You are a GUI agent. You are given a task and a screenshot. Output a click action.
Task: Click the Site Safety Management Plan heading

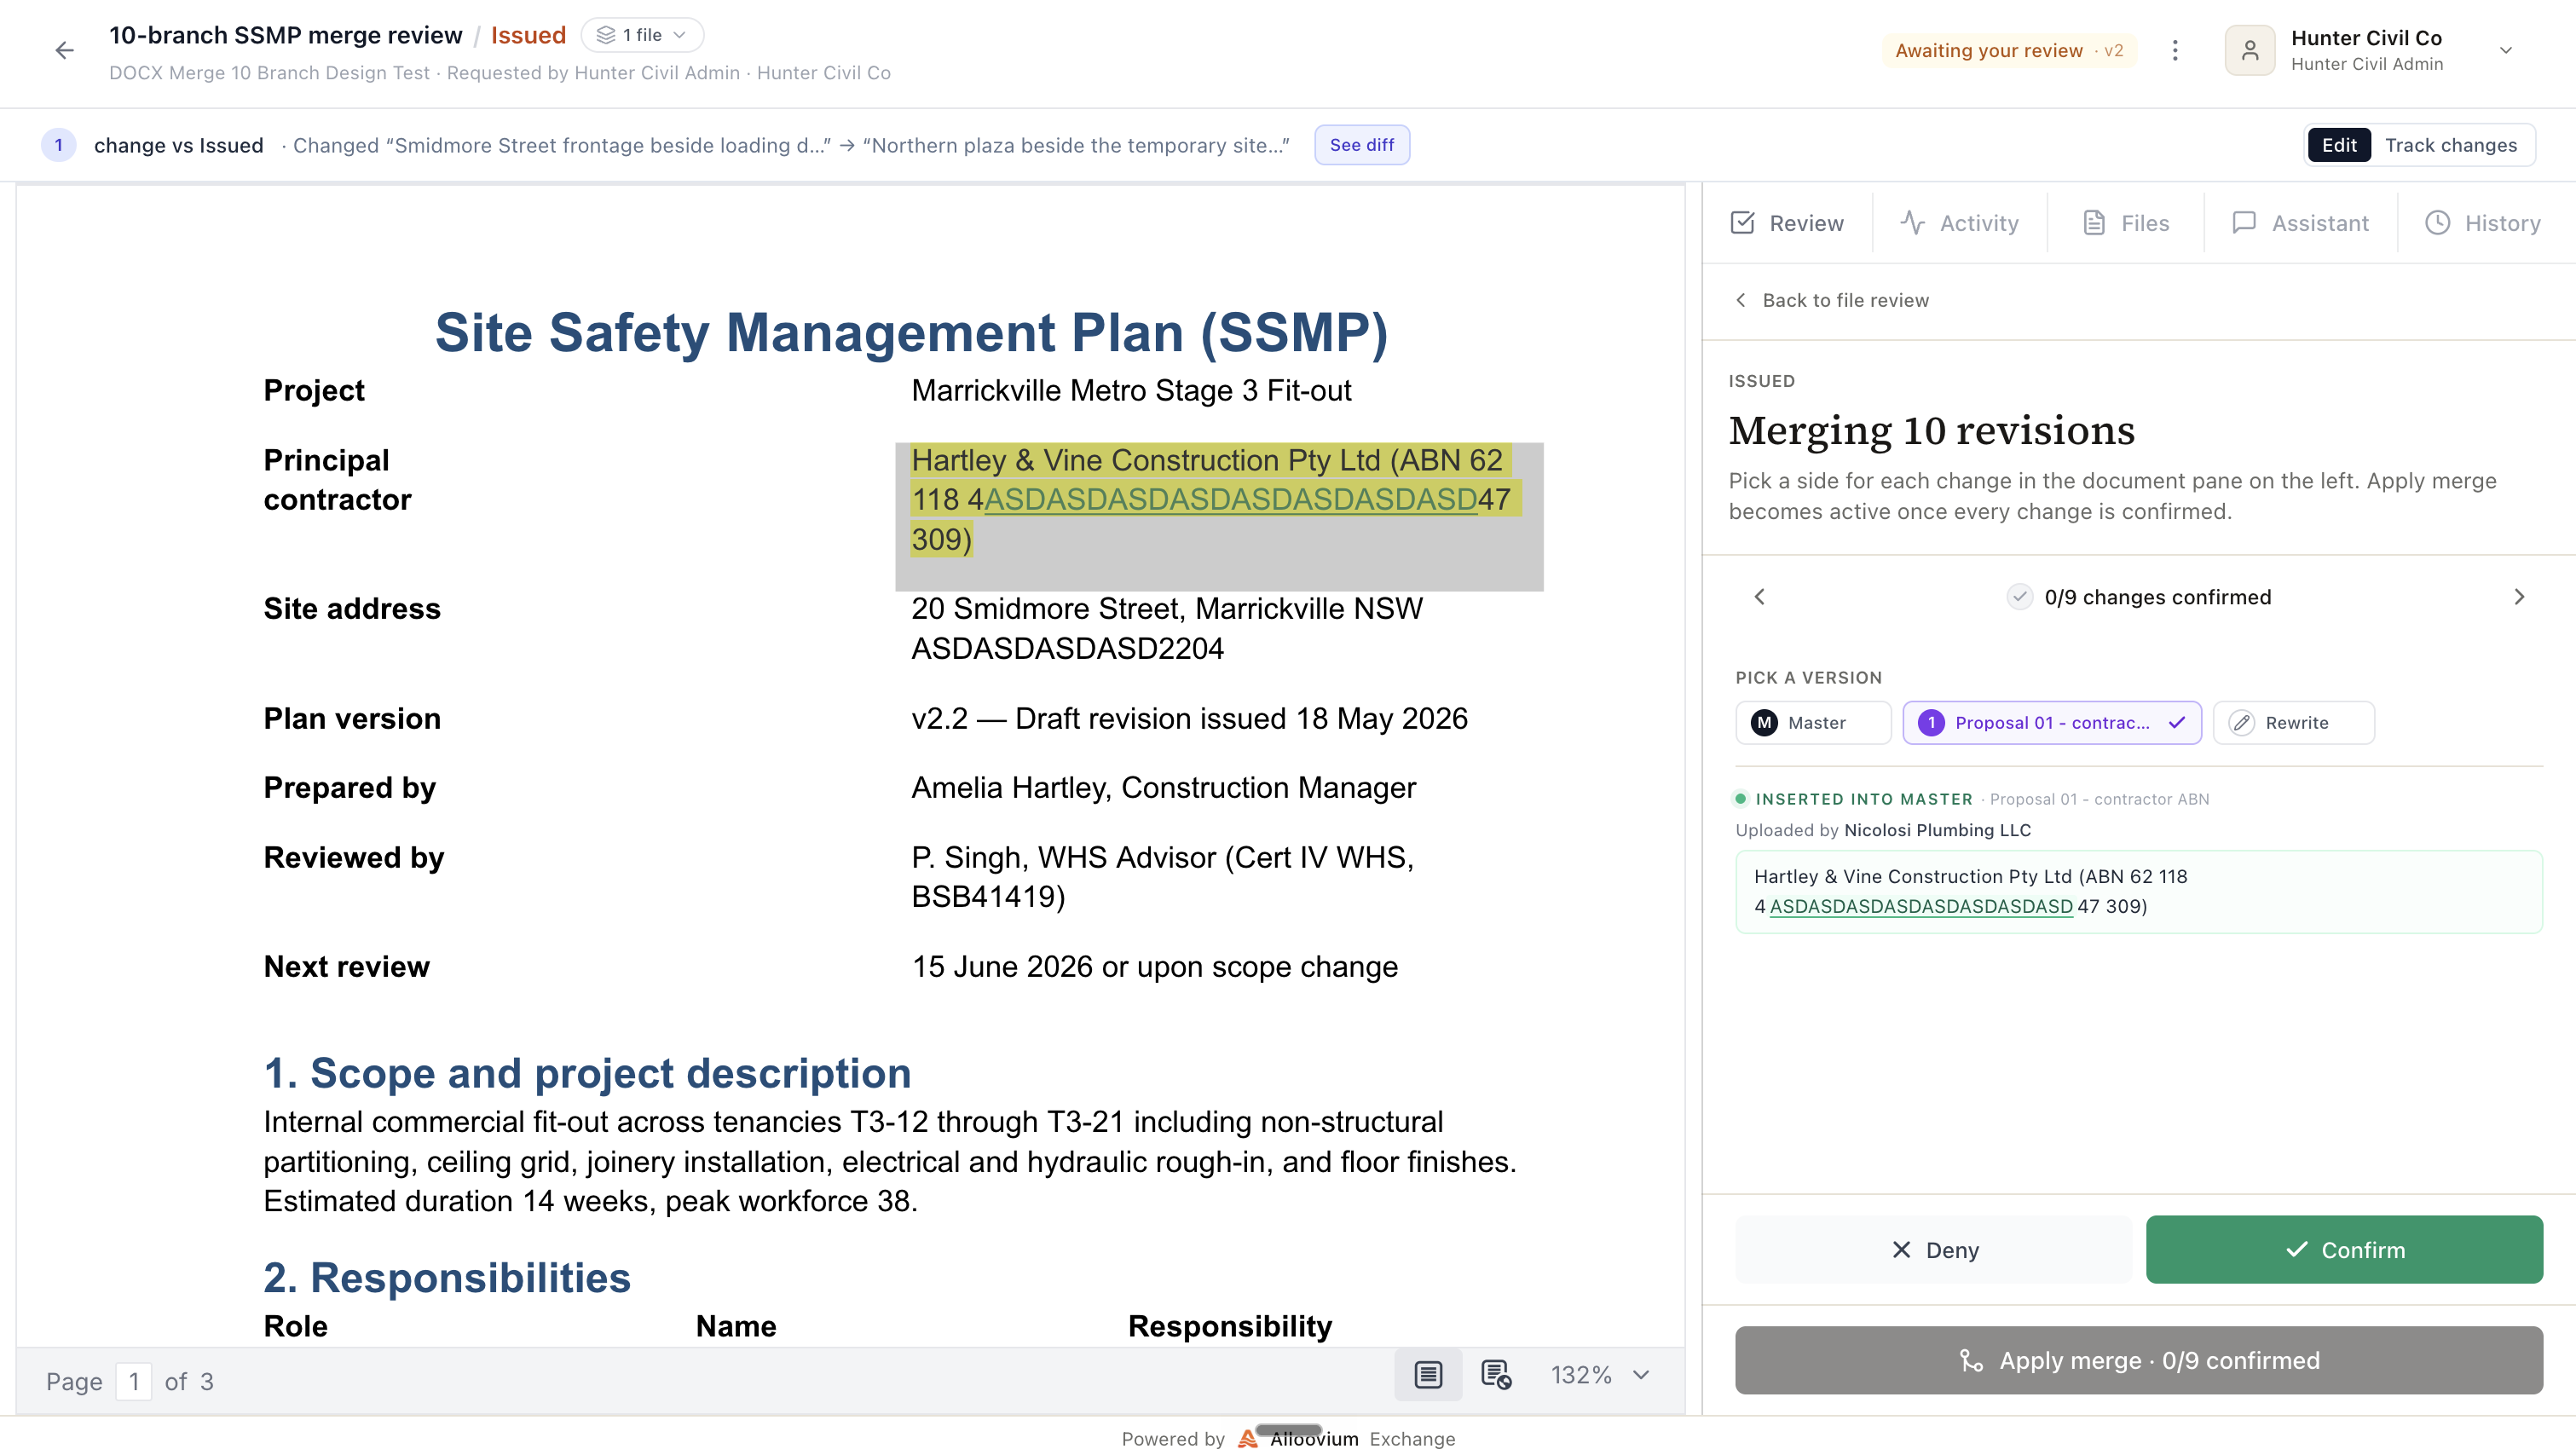(x=911, y=332)
